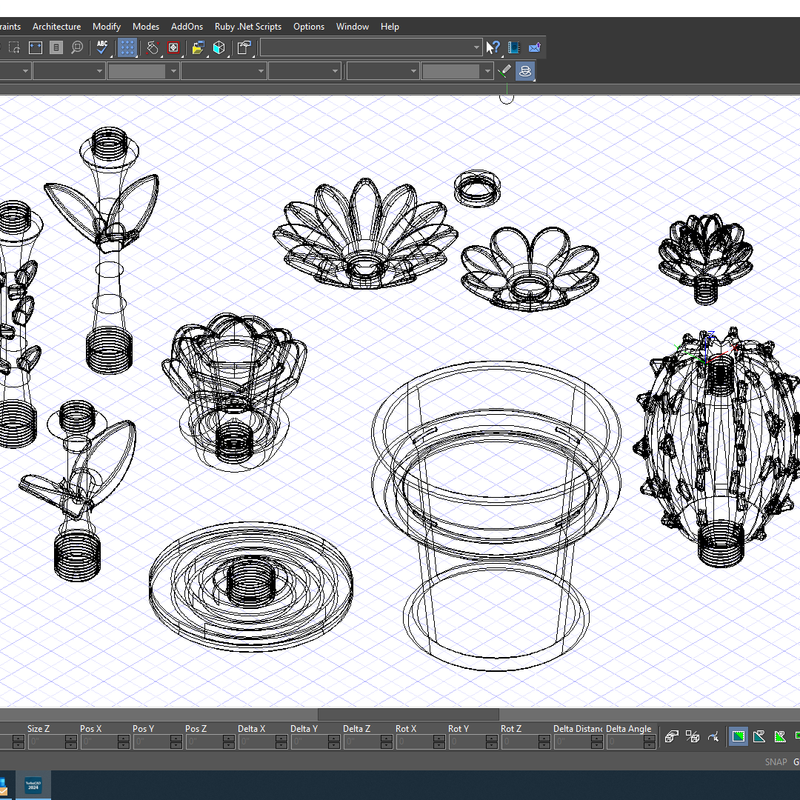Click the TurboCAD 2024 taskbar icon
This screenshot has width=800, height=800.
pos(33,786)
